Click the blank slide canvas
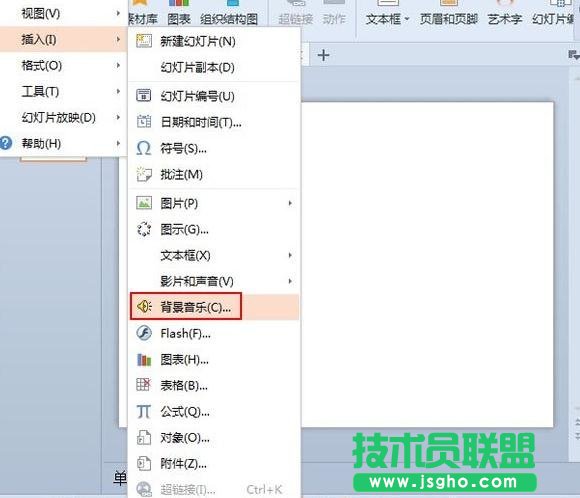The image size is (580, 498). (x=427, y=265)
